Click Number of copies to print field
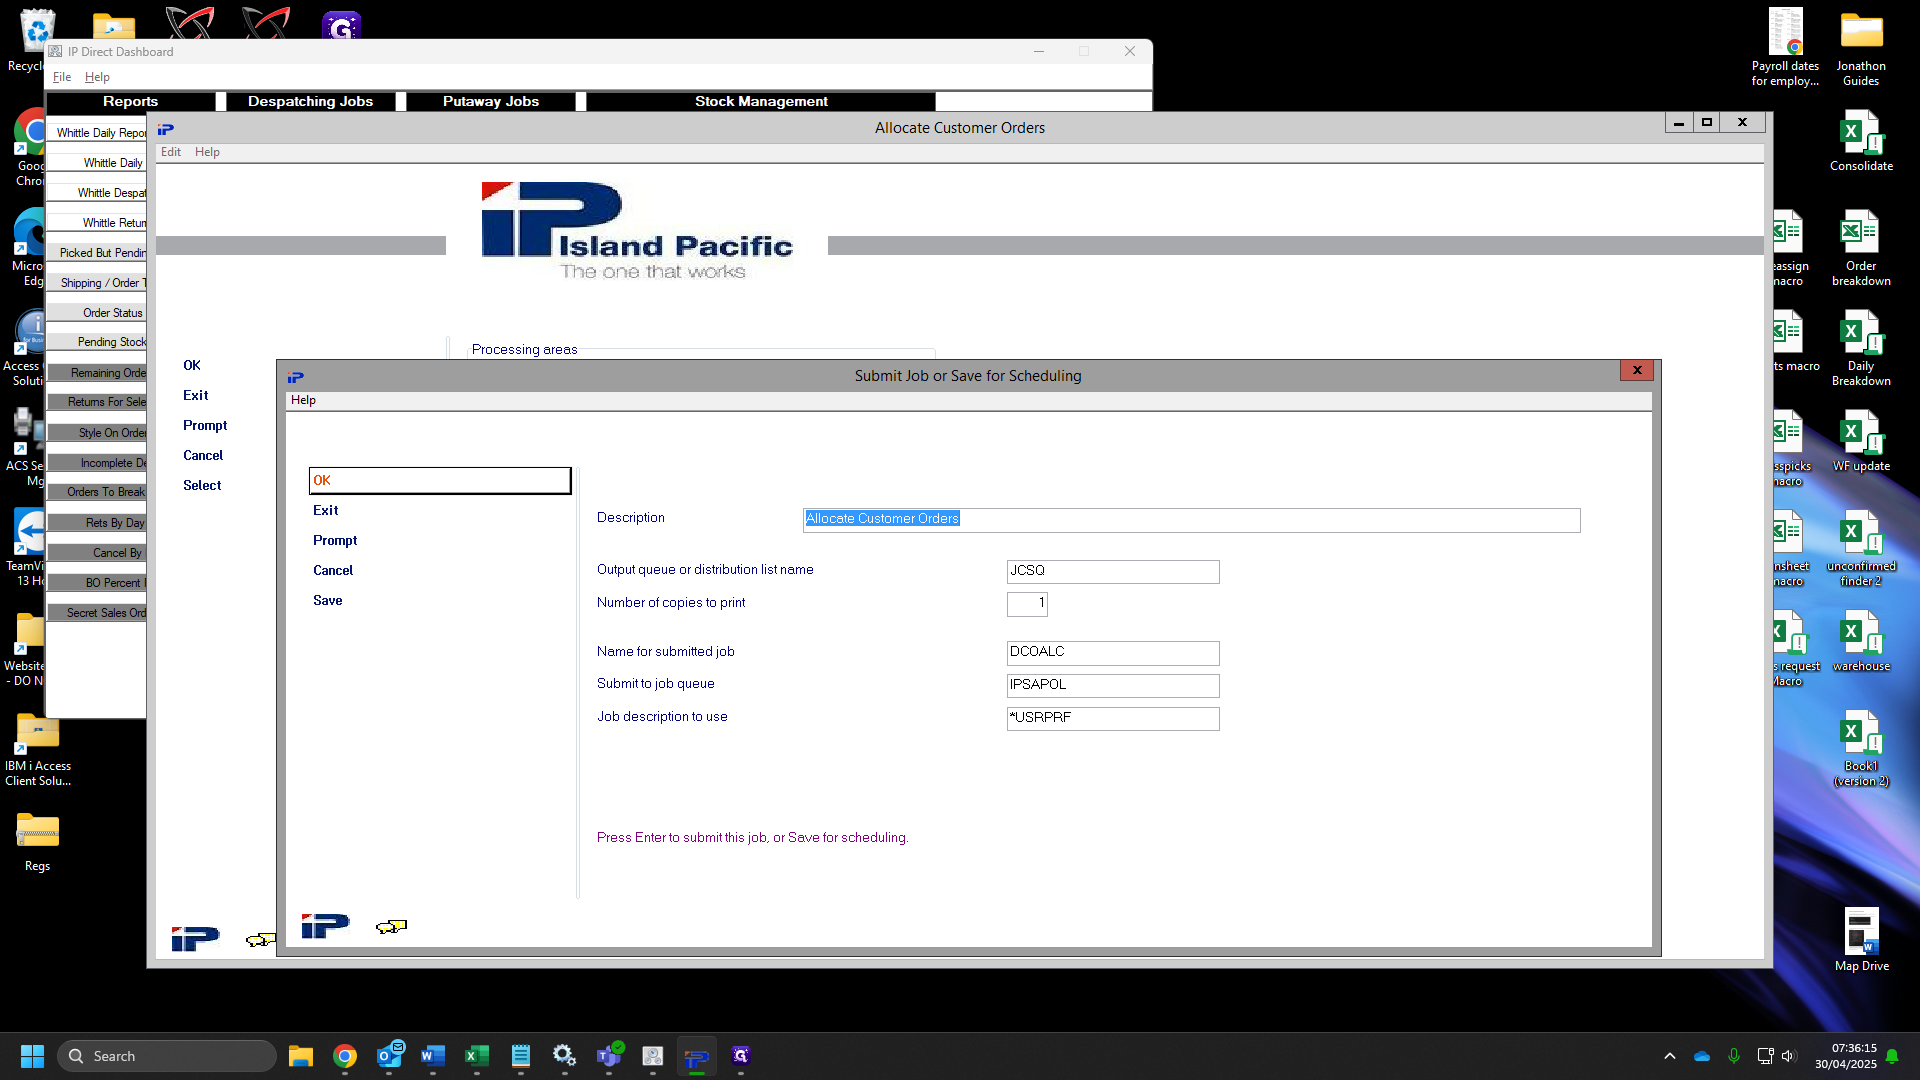 tap(1027, 604)
